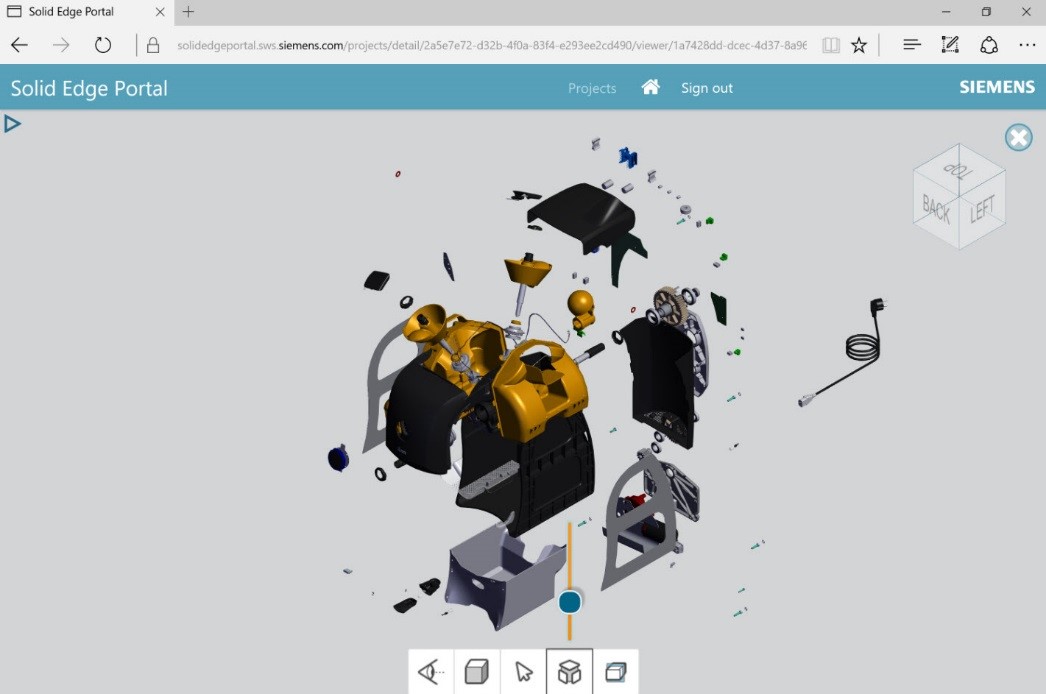This screenshot has width=1046, height=694.
Task: Click the Home icon in the navigation bar
Action: coord(651,87)
